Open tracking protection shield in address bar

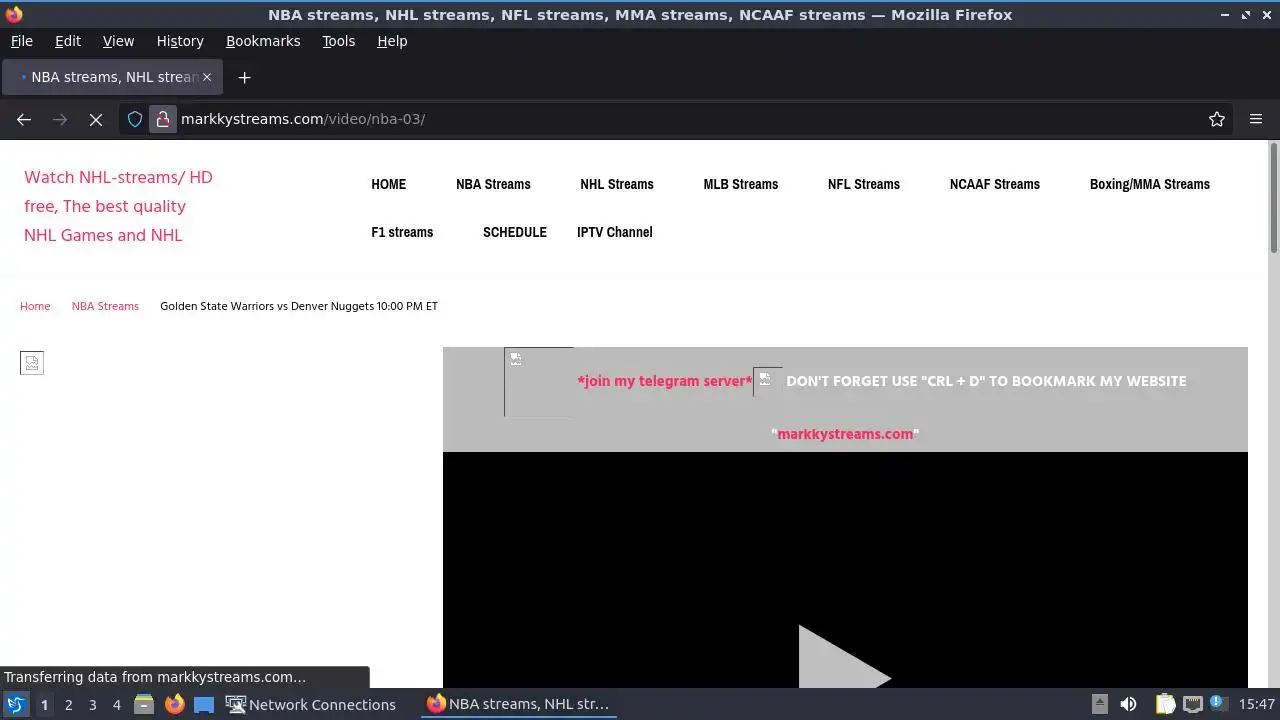pyautogui.click(x=135, y=119)
